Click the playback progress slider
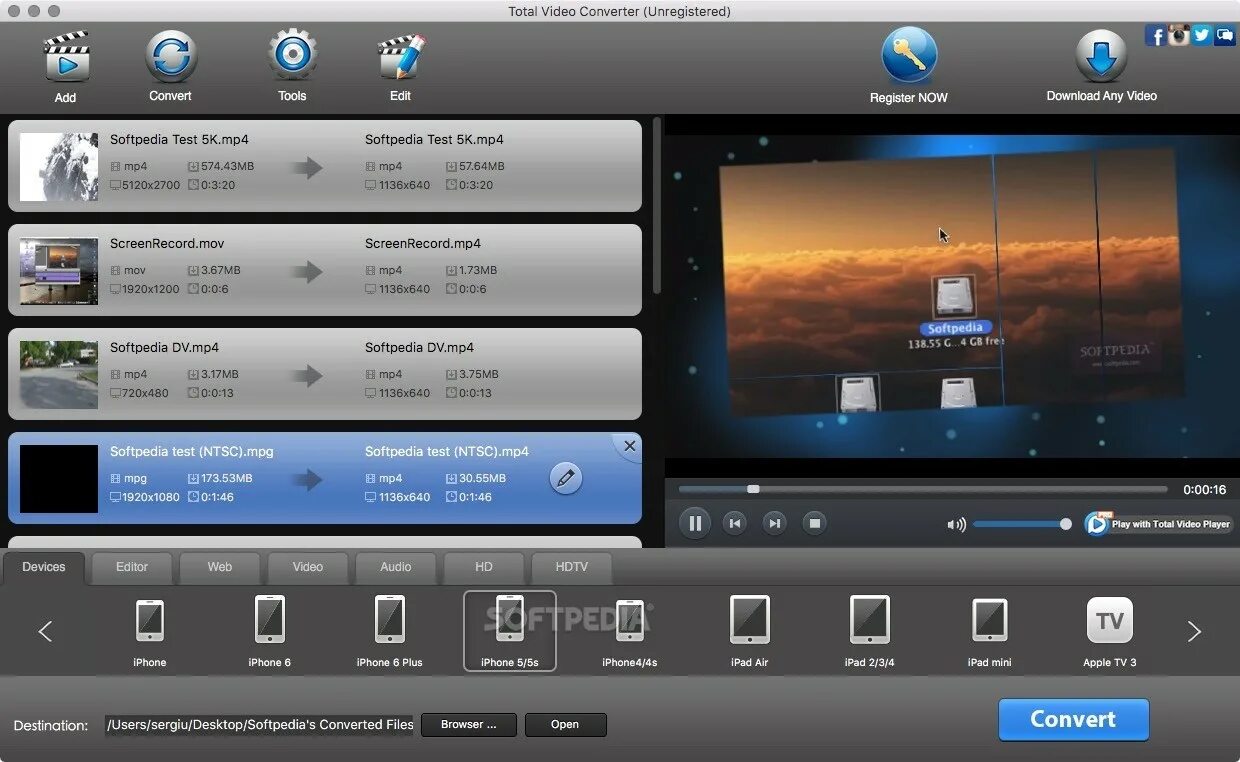 (x=923, y=489)
